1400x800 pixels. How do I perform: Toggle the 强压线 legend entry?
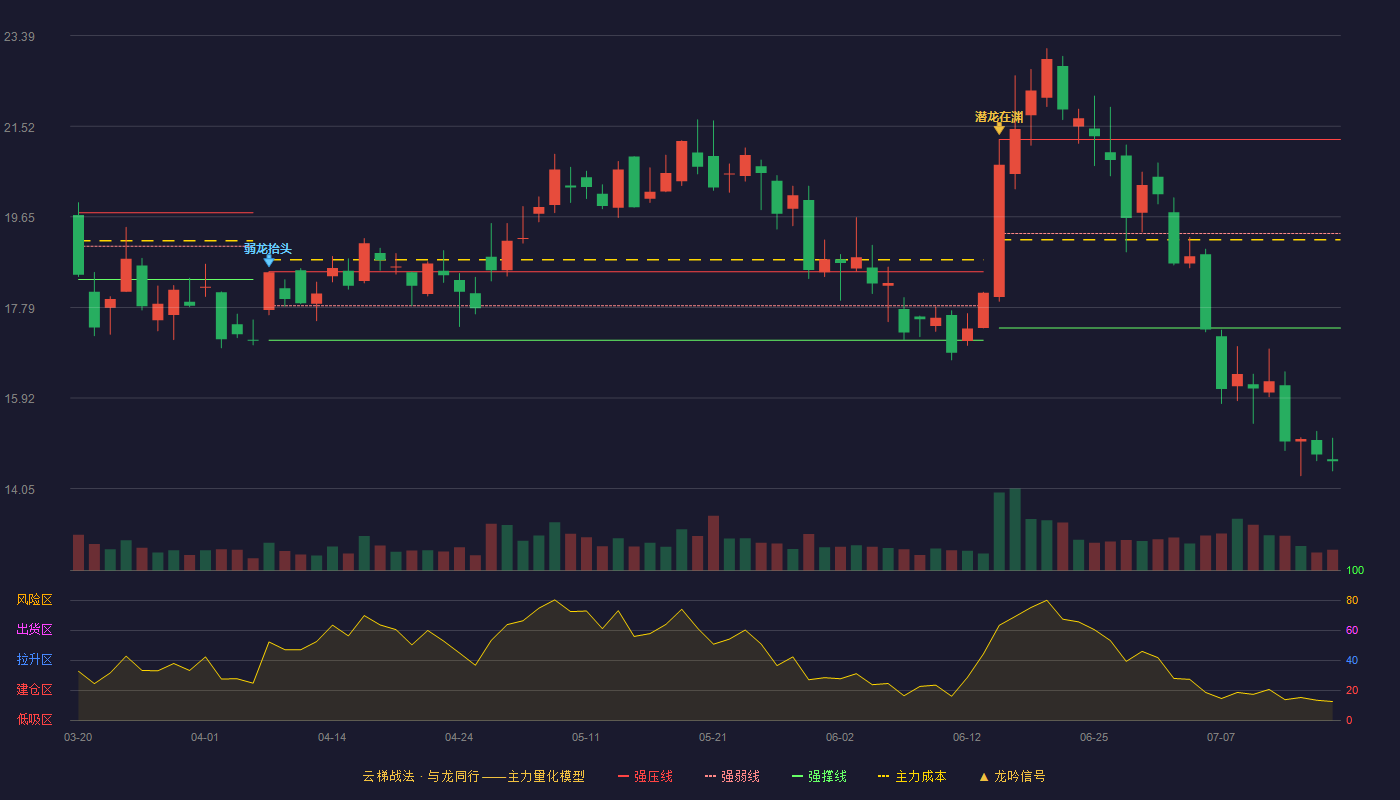click(645, 776)
